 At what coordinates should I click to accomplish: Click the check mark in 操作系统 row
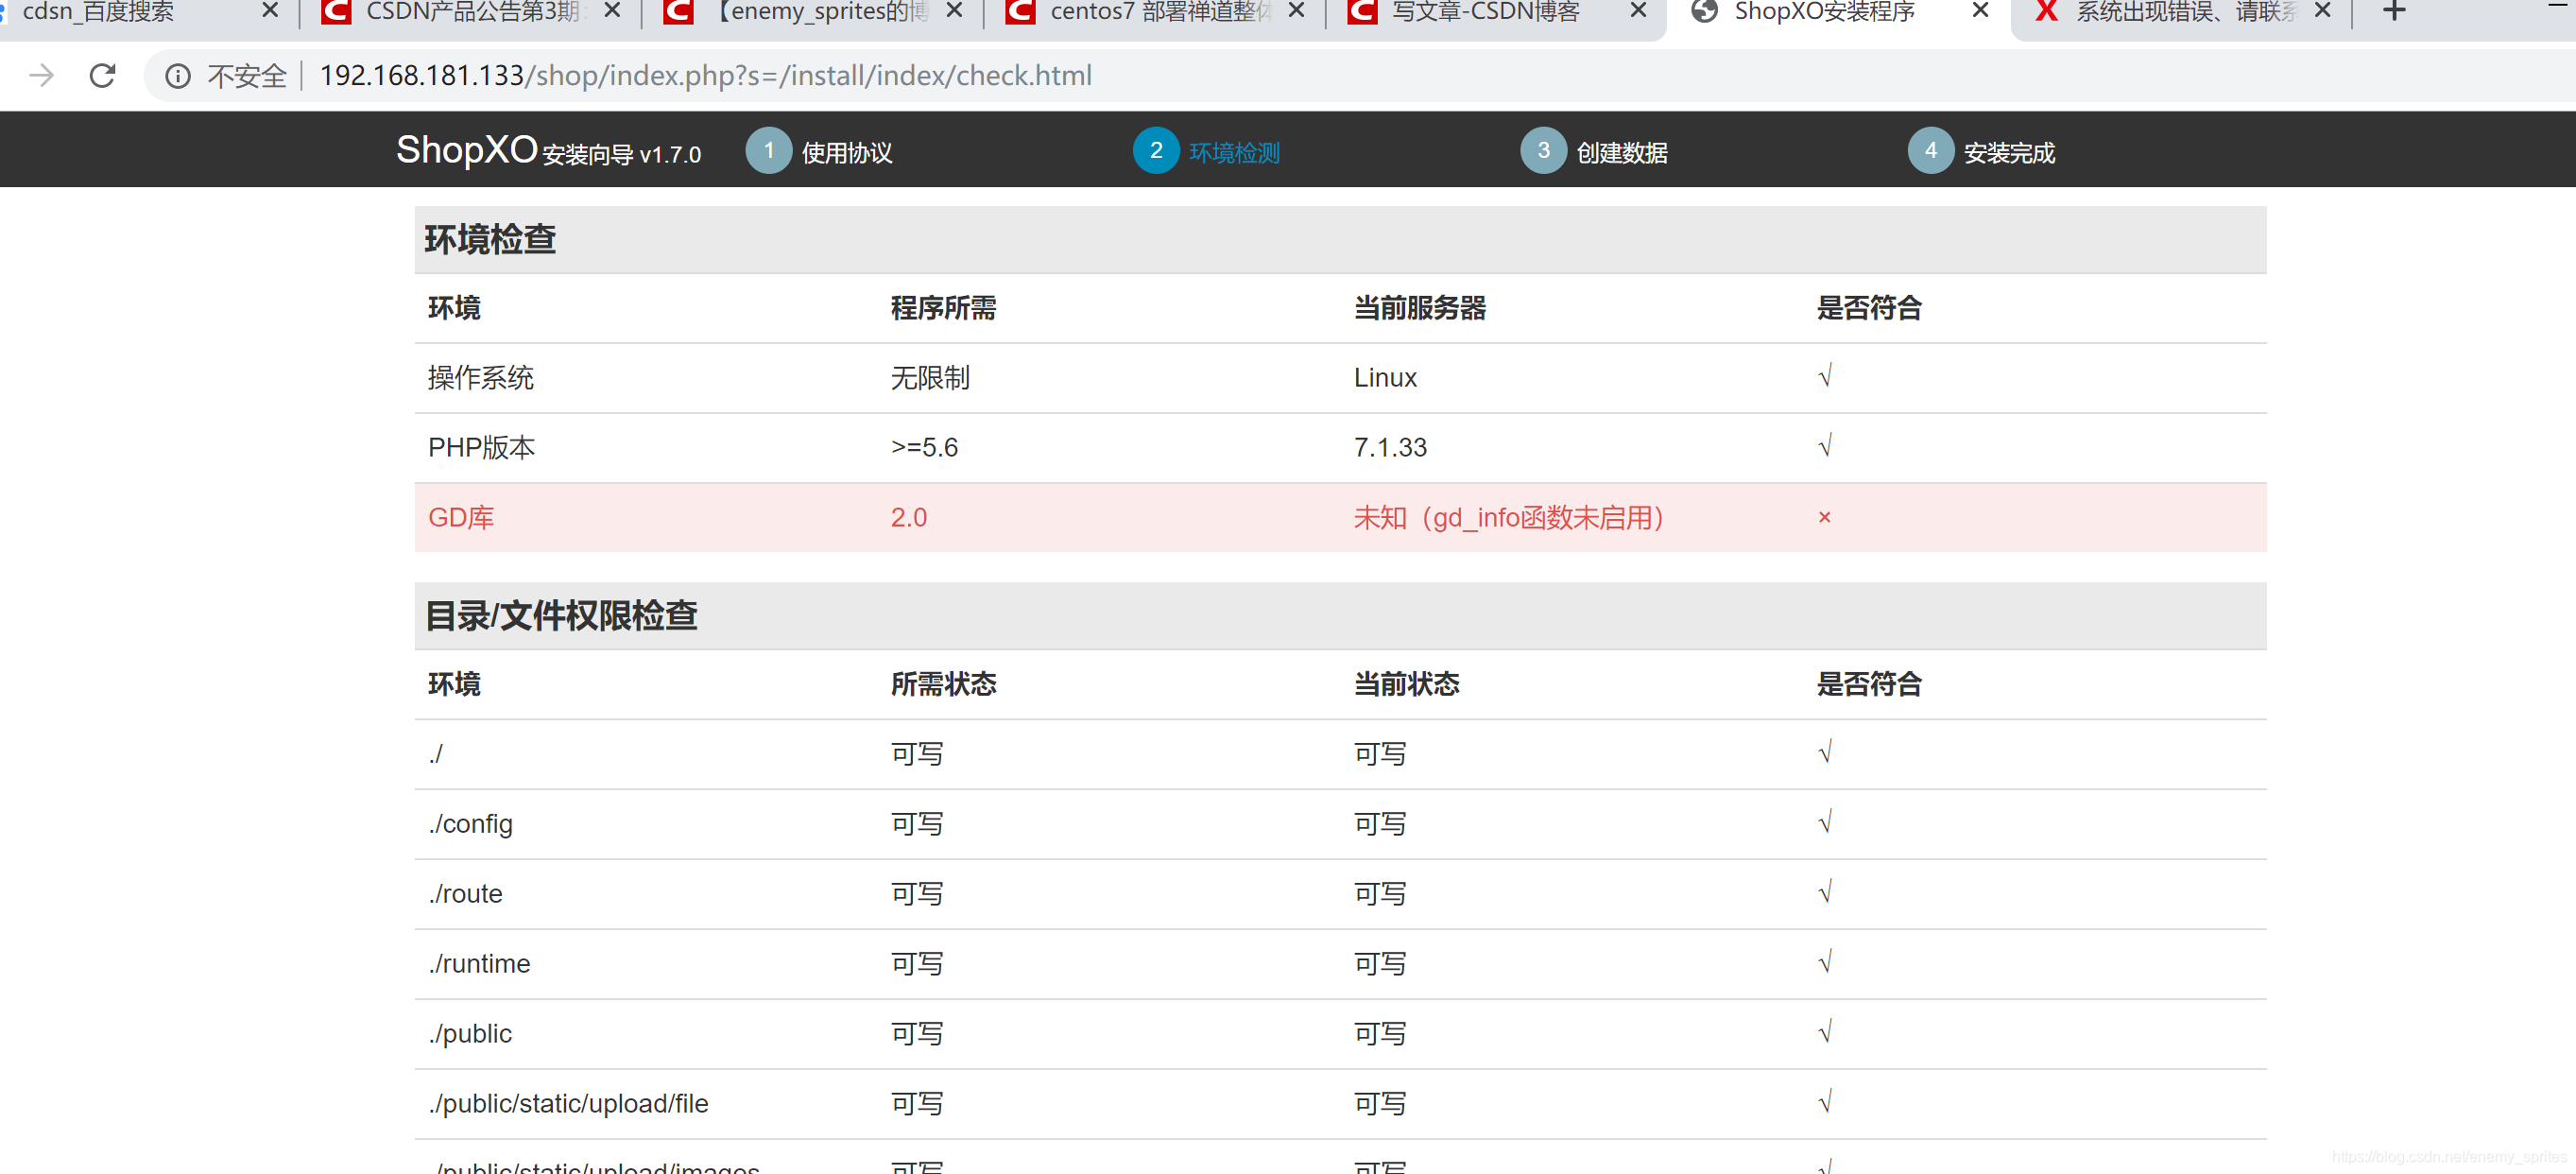[1825, 376]
